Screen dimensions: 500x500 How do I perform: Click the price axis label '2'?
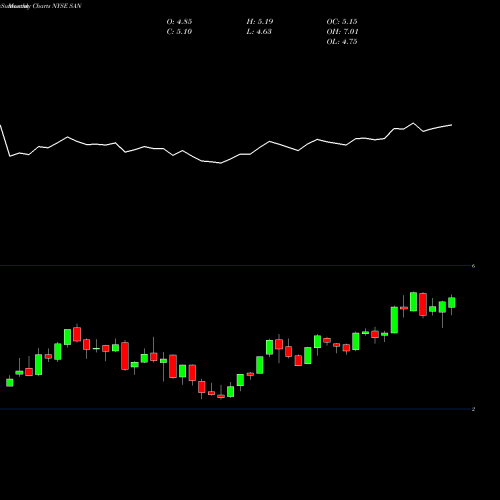473,409
